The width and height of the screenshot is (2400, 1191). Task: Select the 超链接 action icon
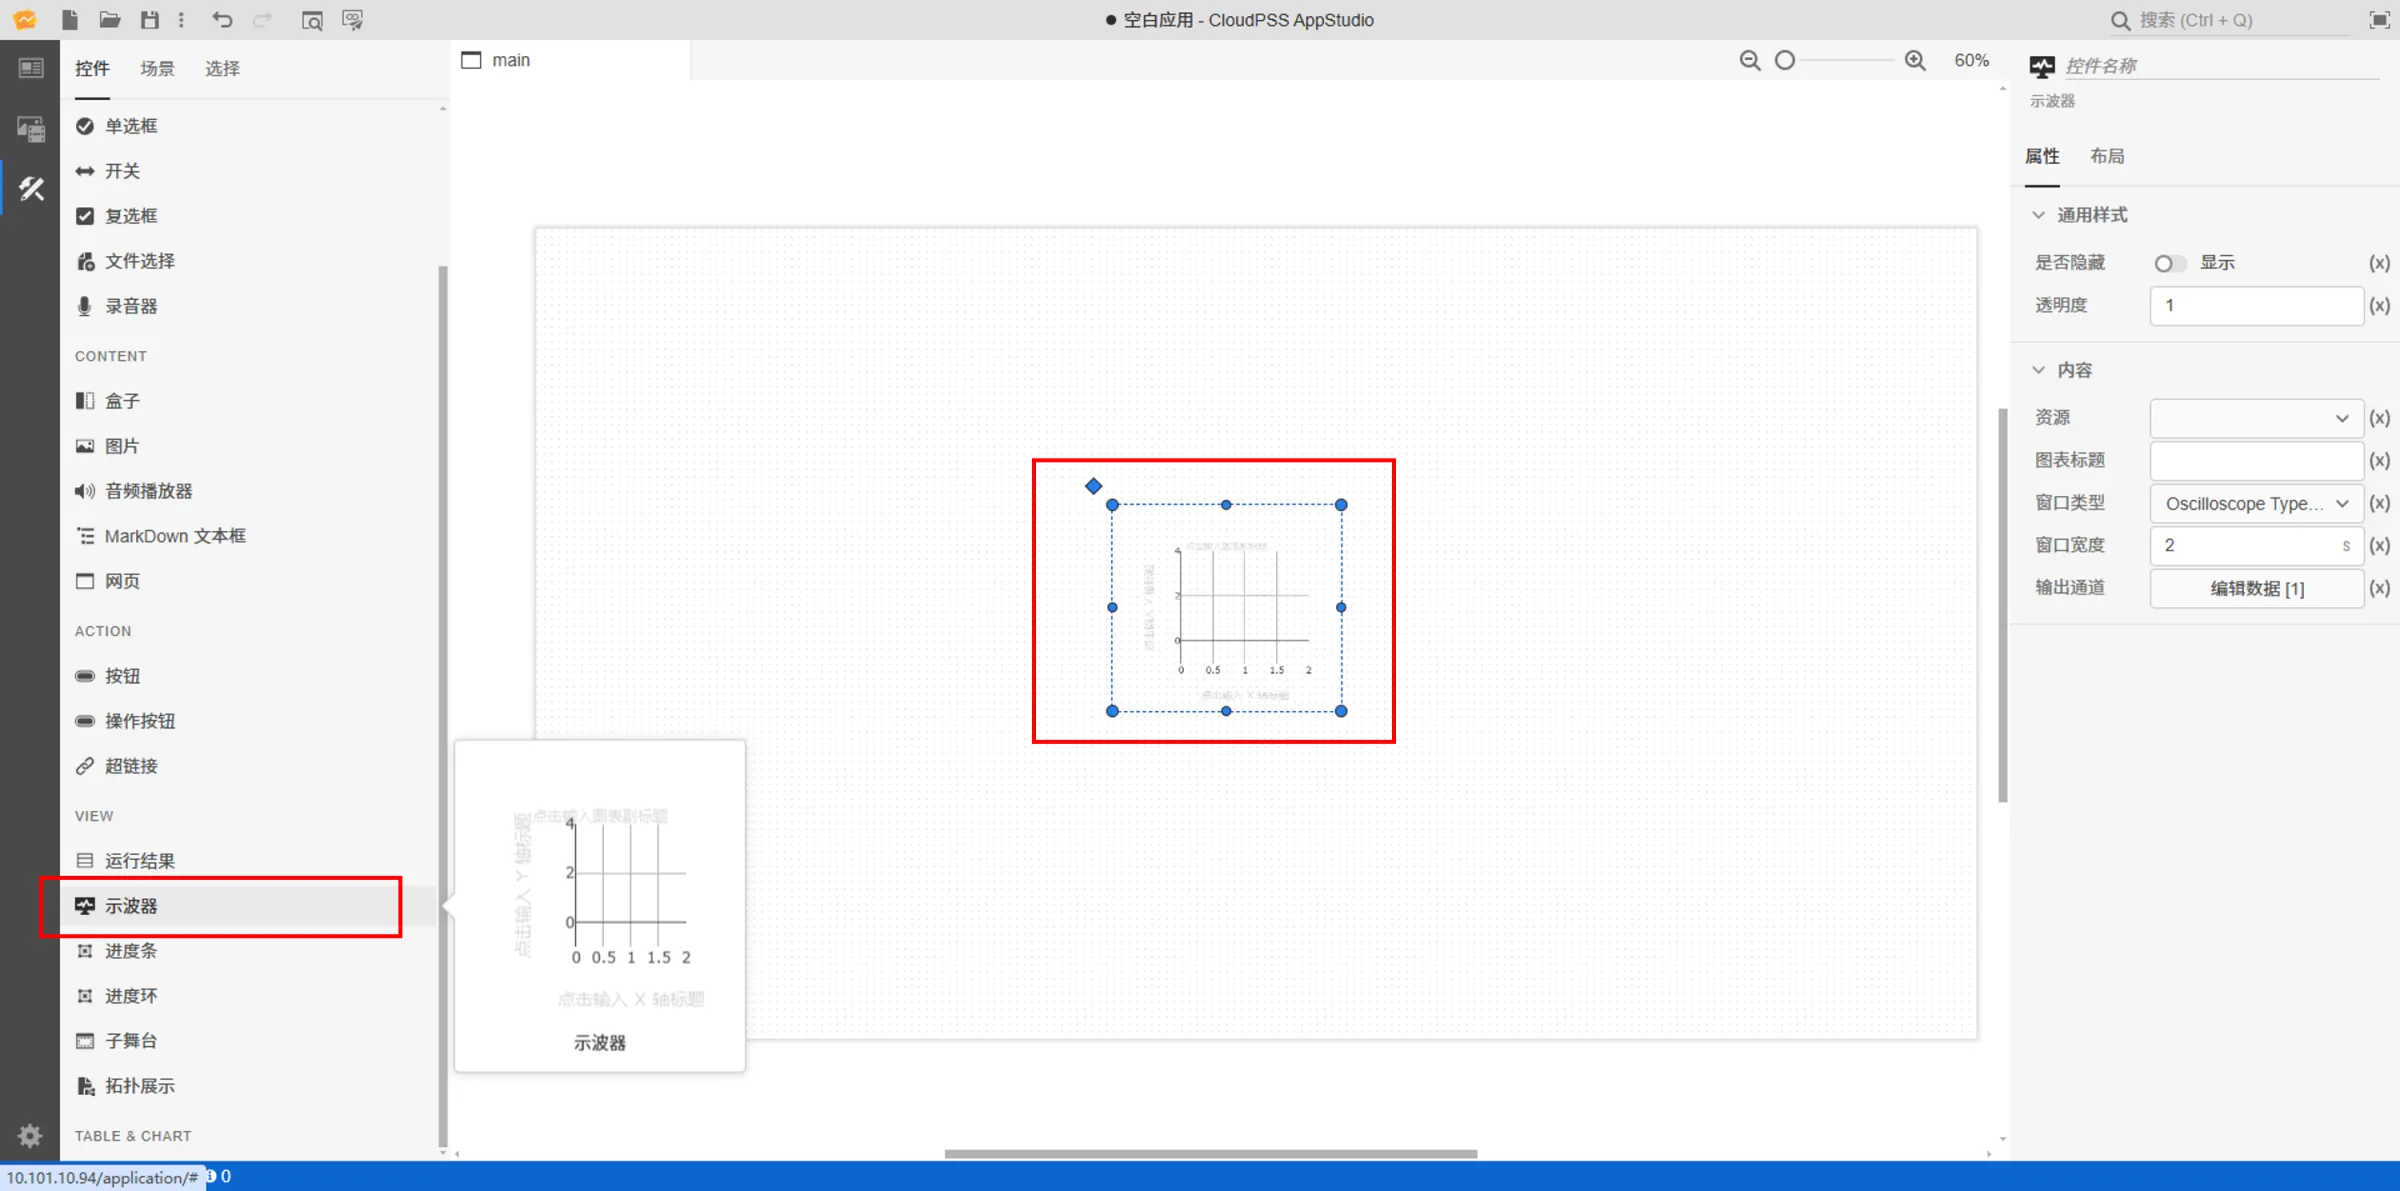pyautogui.click(x=86, y=765)
